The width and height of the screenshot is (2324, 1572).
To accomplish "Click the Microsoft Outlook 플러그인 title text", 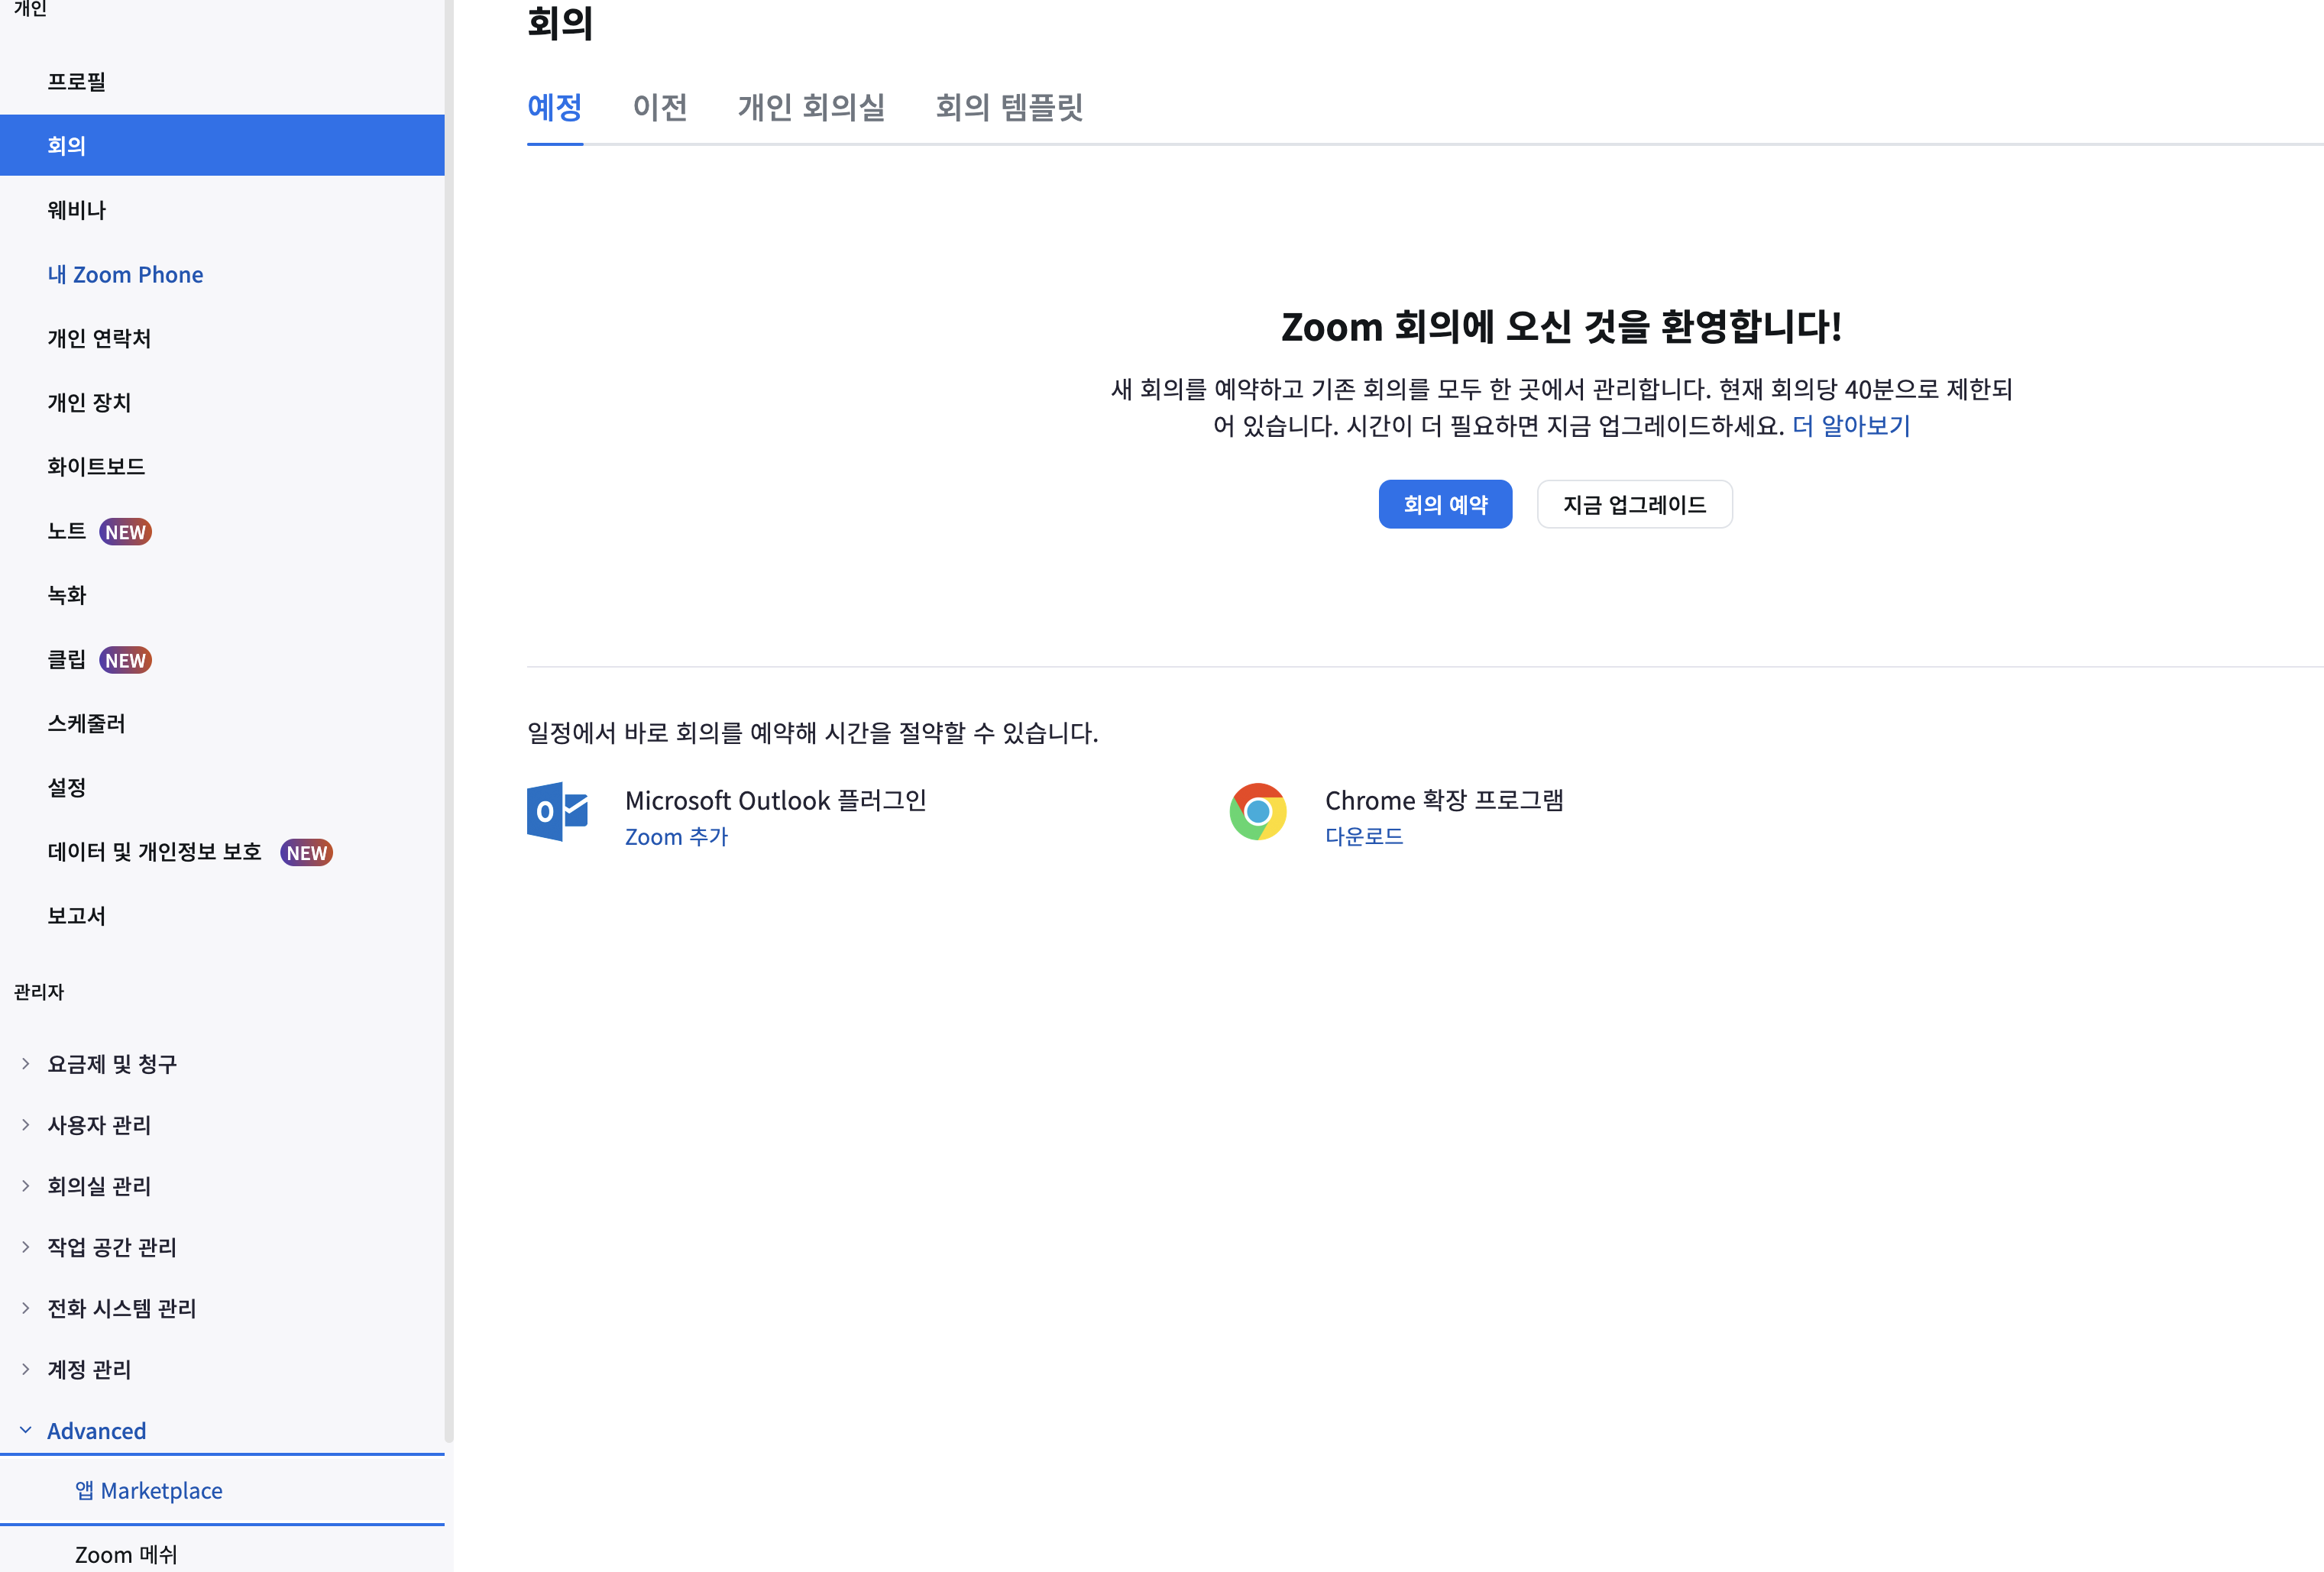I will coord(776,800).
